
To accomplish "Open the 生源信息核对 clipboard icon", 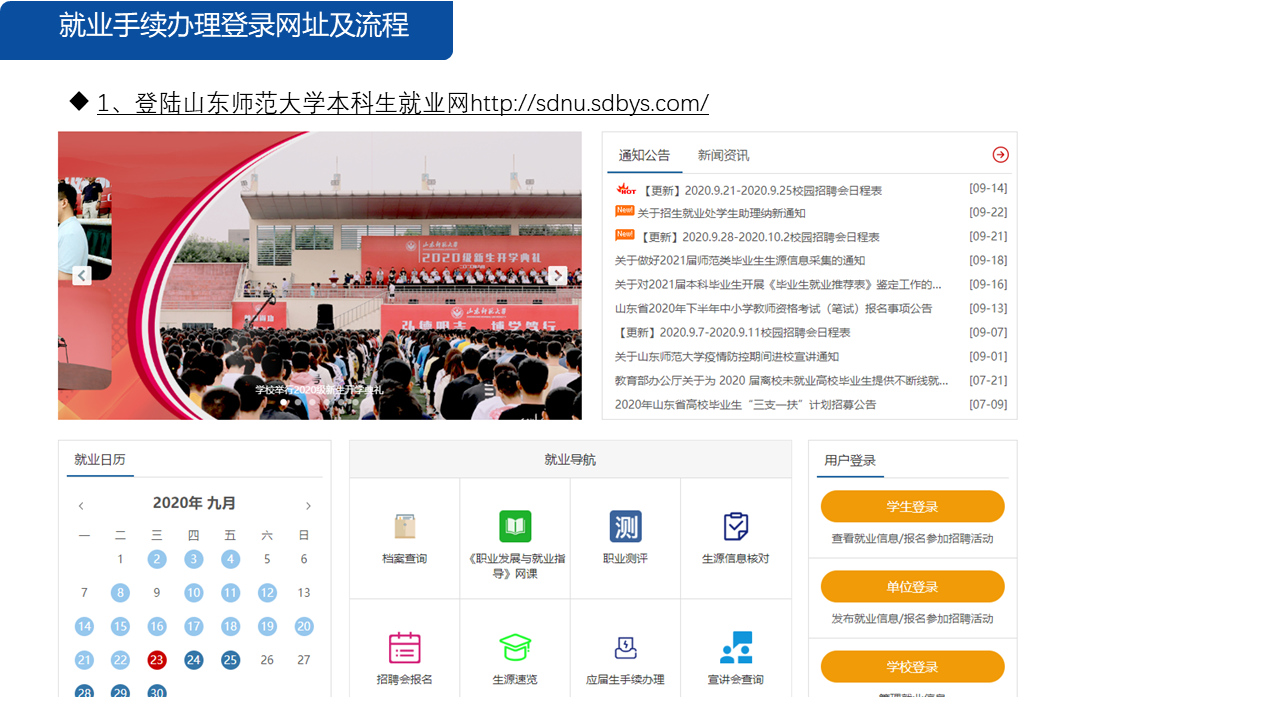I will point(736,527).
